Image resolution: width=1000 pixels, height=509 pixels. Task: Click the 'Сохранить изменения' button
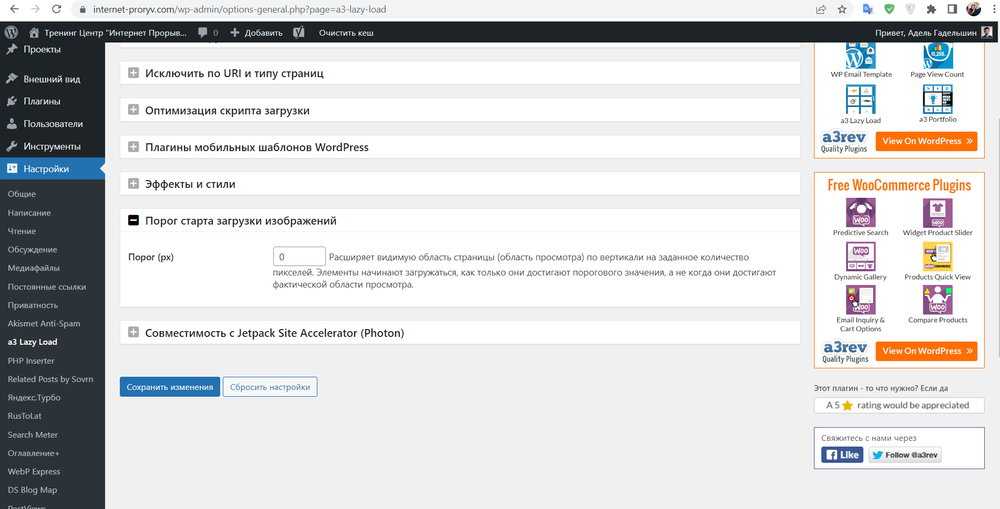click(x=169, y=387)
